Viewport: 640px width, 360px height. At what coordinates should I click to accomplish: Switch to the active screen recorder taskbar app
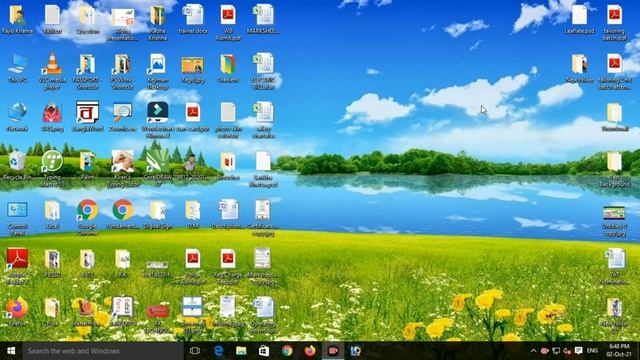[333, 351]
